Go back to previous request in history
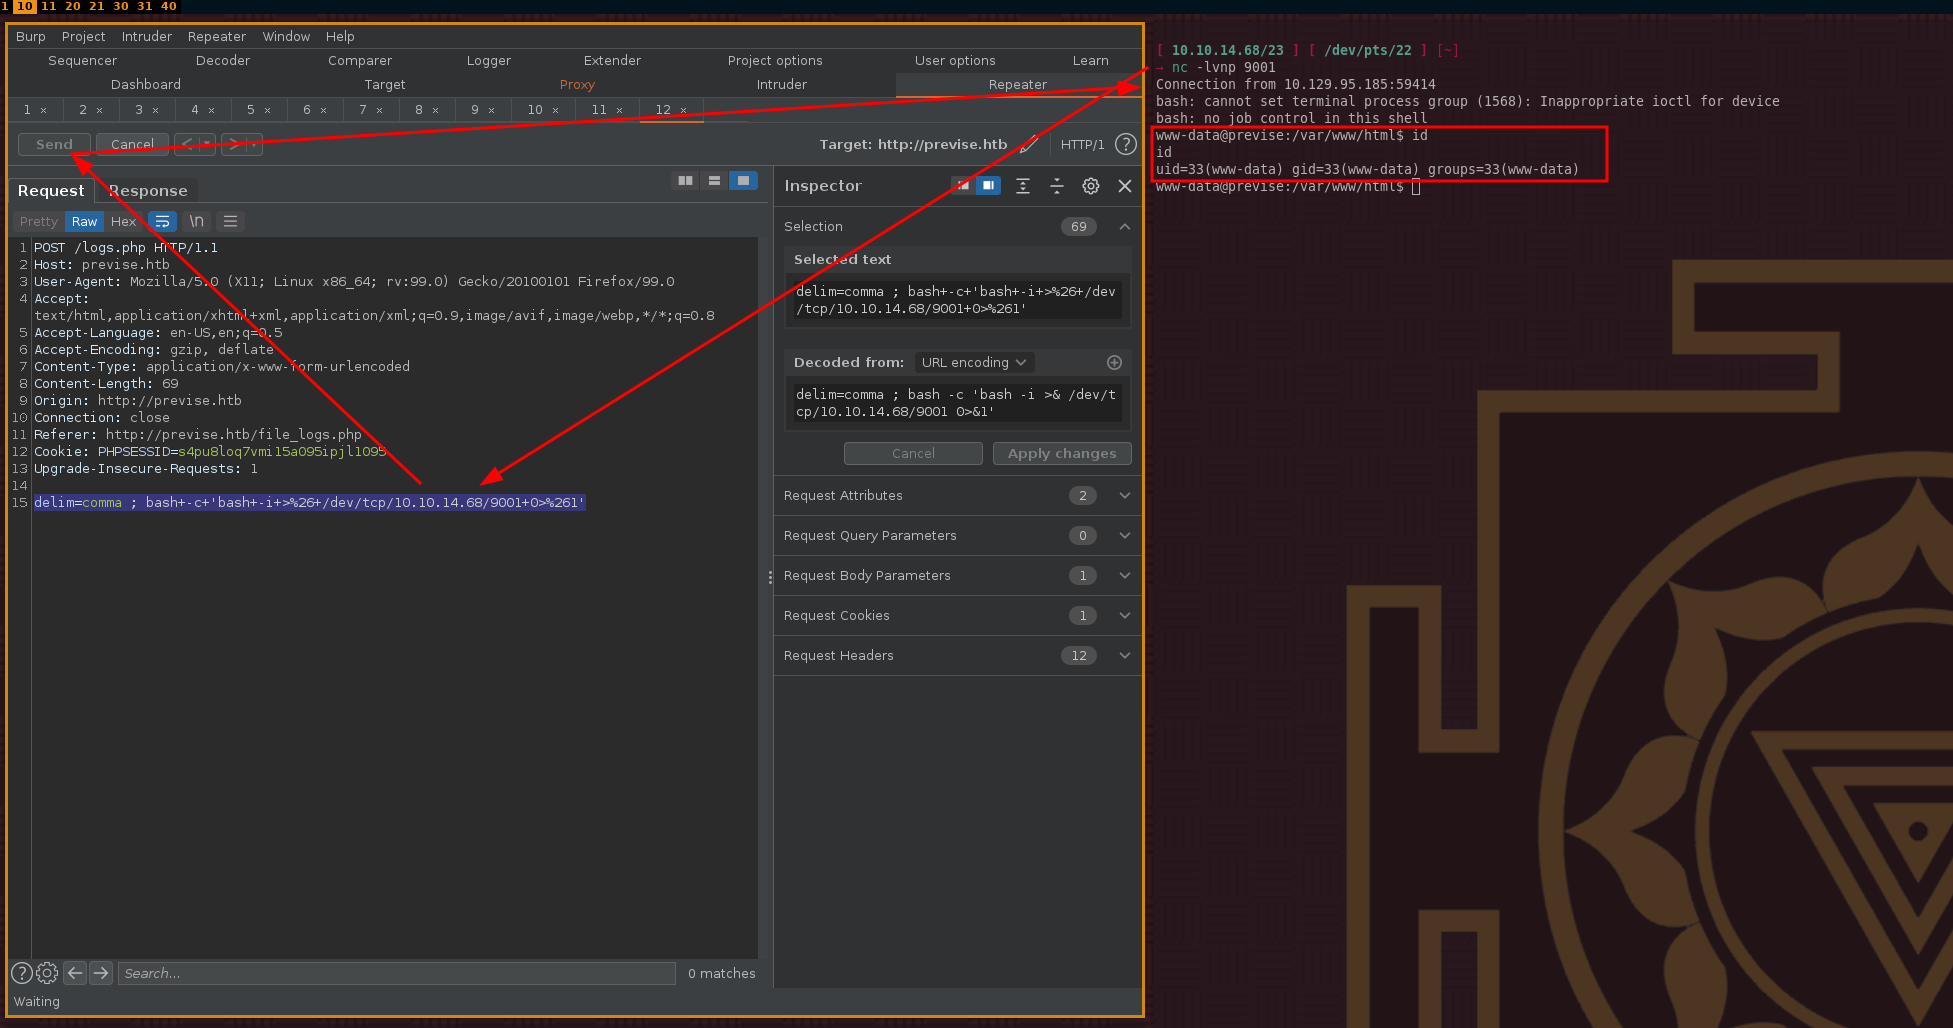Screen dimensions: 1953x1028 pyautogui.click(x=187, y=144)
